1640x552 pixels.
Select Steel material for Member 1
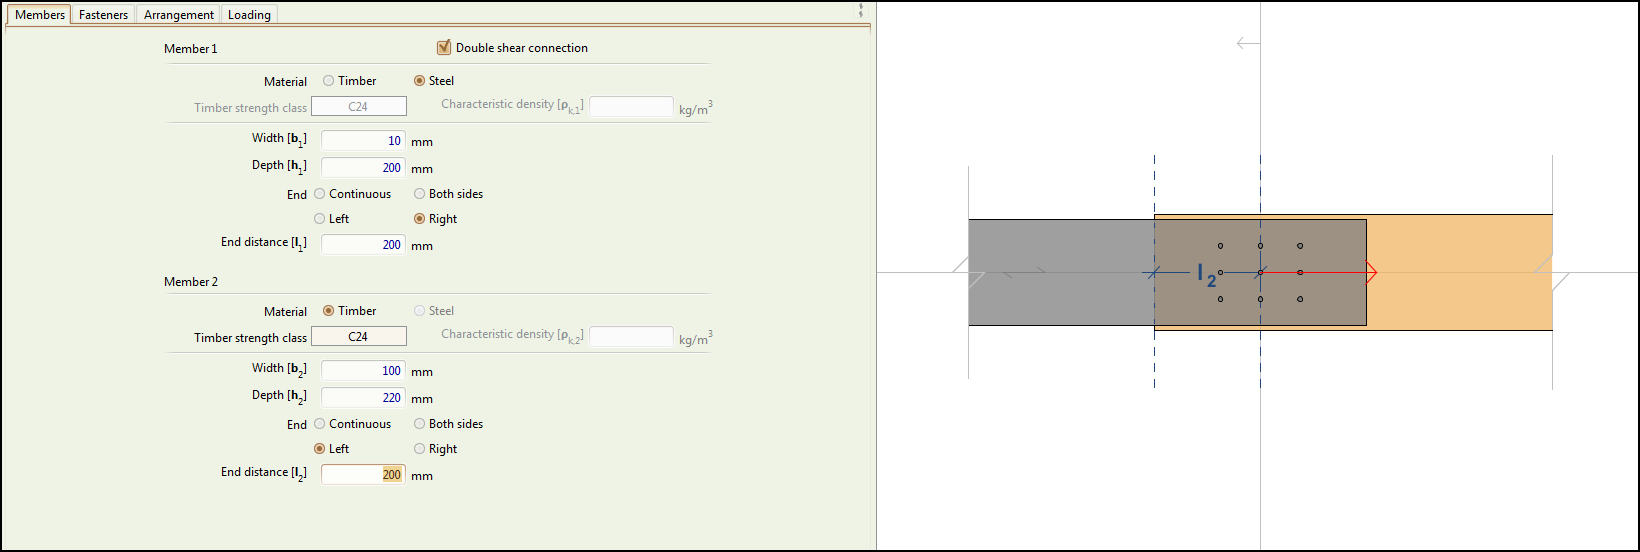click(419, 81)
